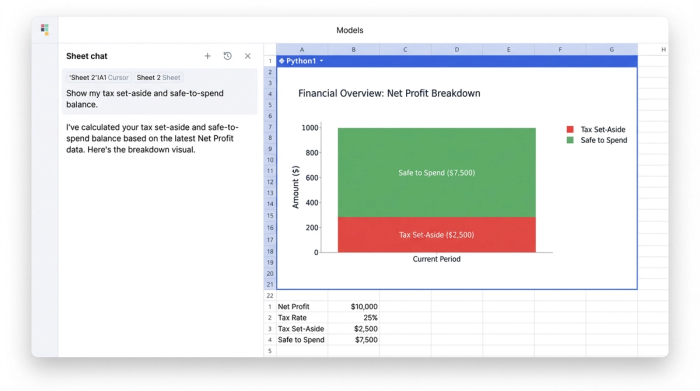Viewport: 700px width, 391px height.
Task: Click the Tax Set-Aside label cell in table
Action: (302, 329)
